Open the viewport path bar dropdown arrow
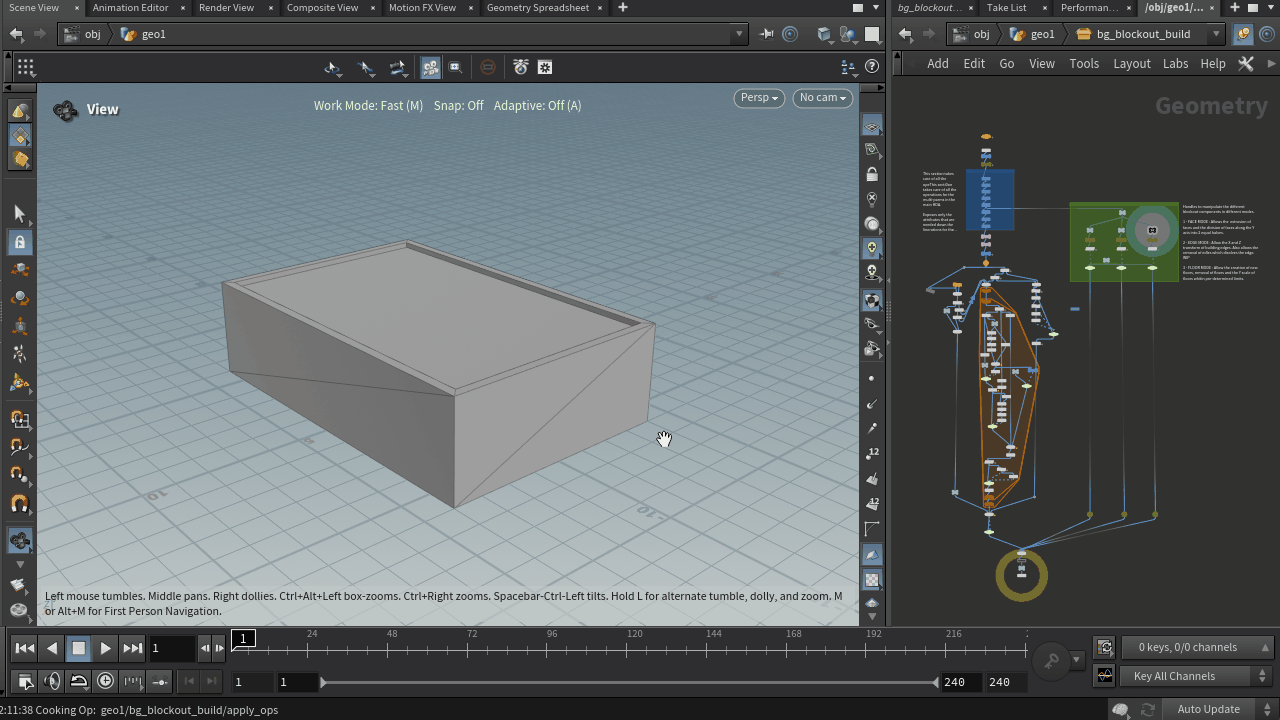 tap(740, 34)
